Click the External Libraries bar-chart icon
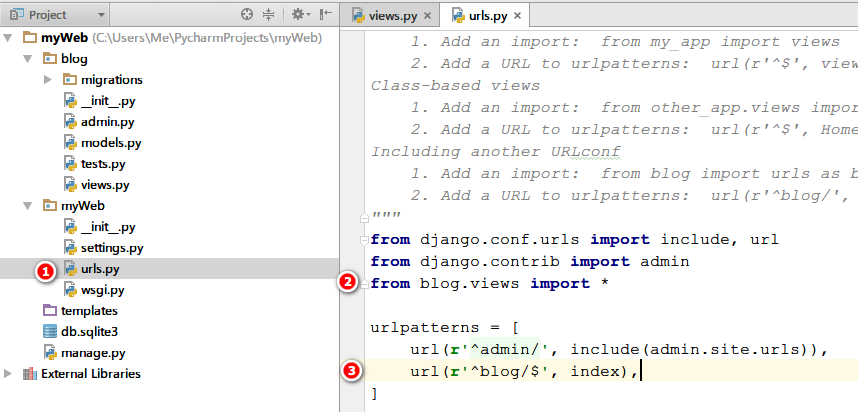 click(x=30, y=374)
